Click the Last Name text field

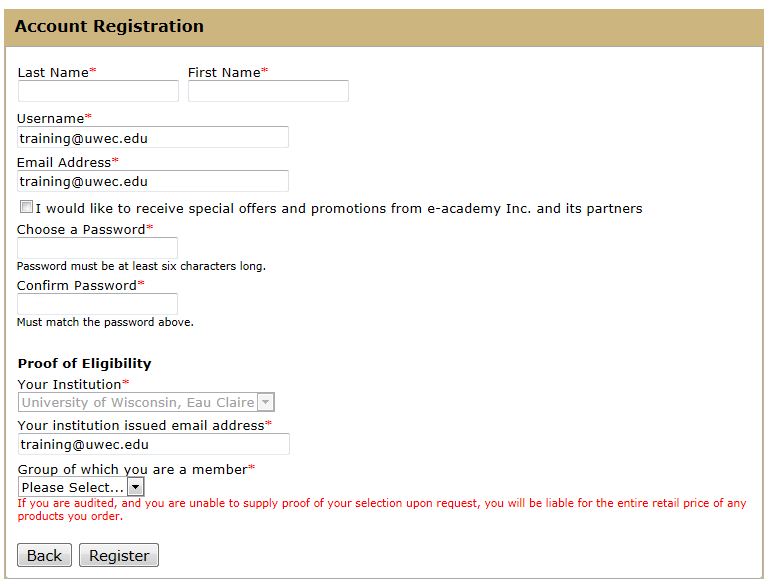point(98,91)
